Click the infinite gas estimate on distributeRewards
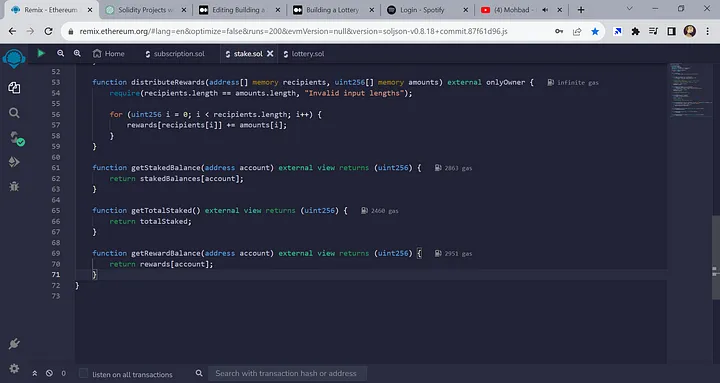 (x=573, y=83)
